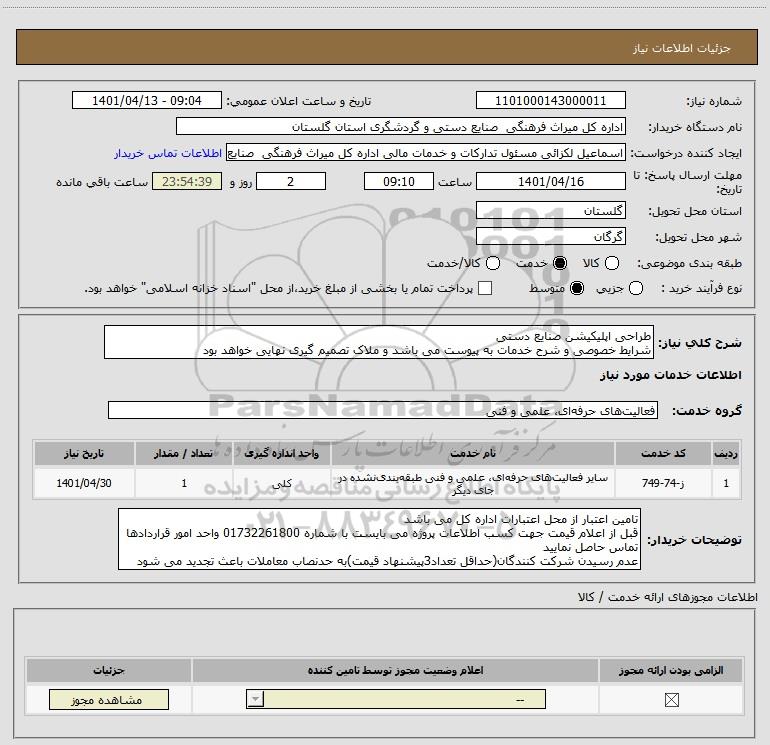Click the اطلاعات خدمات مورد نیاز heading
The width and height of the screenshot is (770, 745).
[670, 375]
